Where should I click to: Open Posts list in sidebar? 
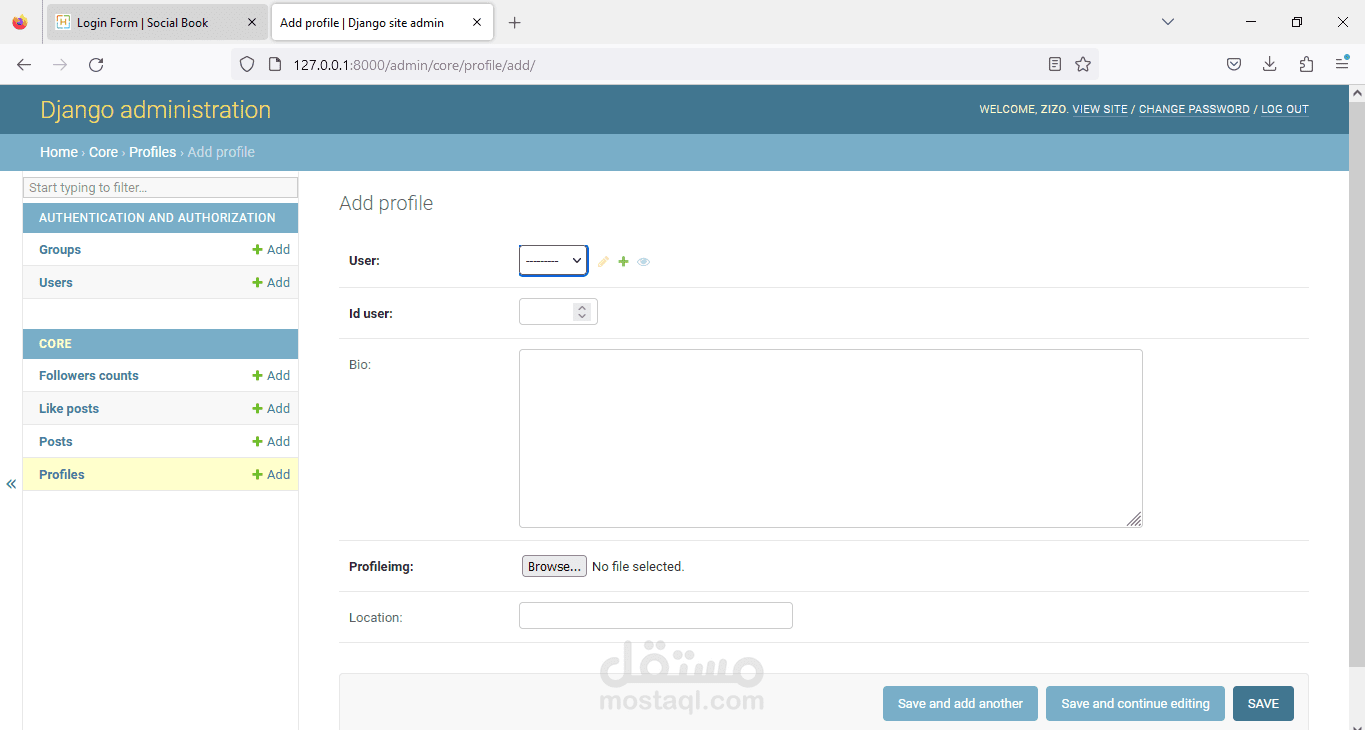(56, 442)
